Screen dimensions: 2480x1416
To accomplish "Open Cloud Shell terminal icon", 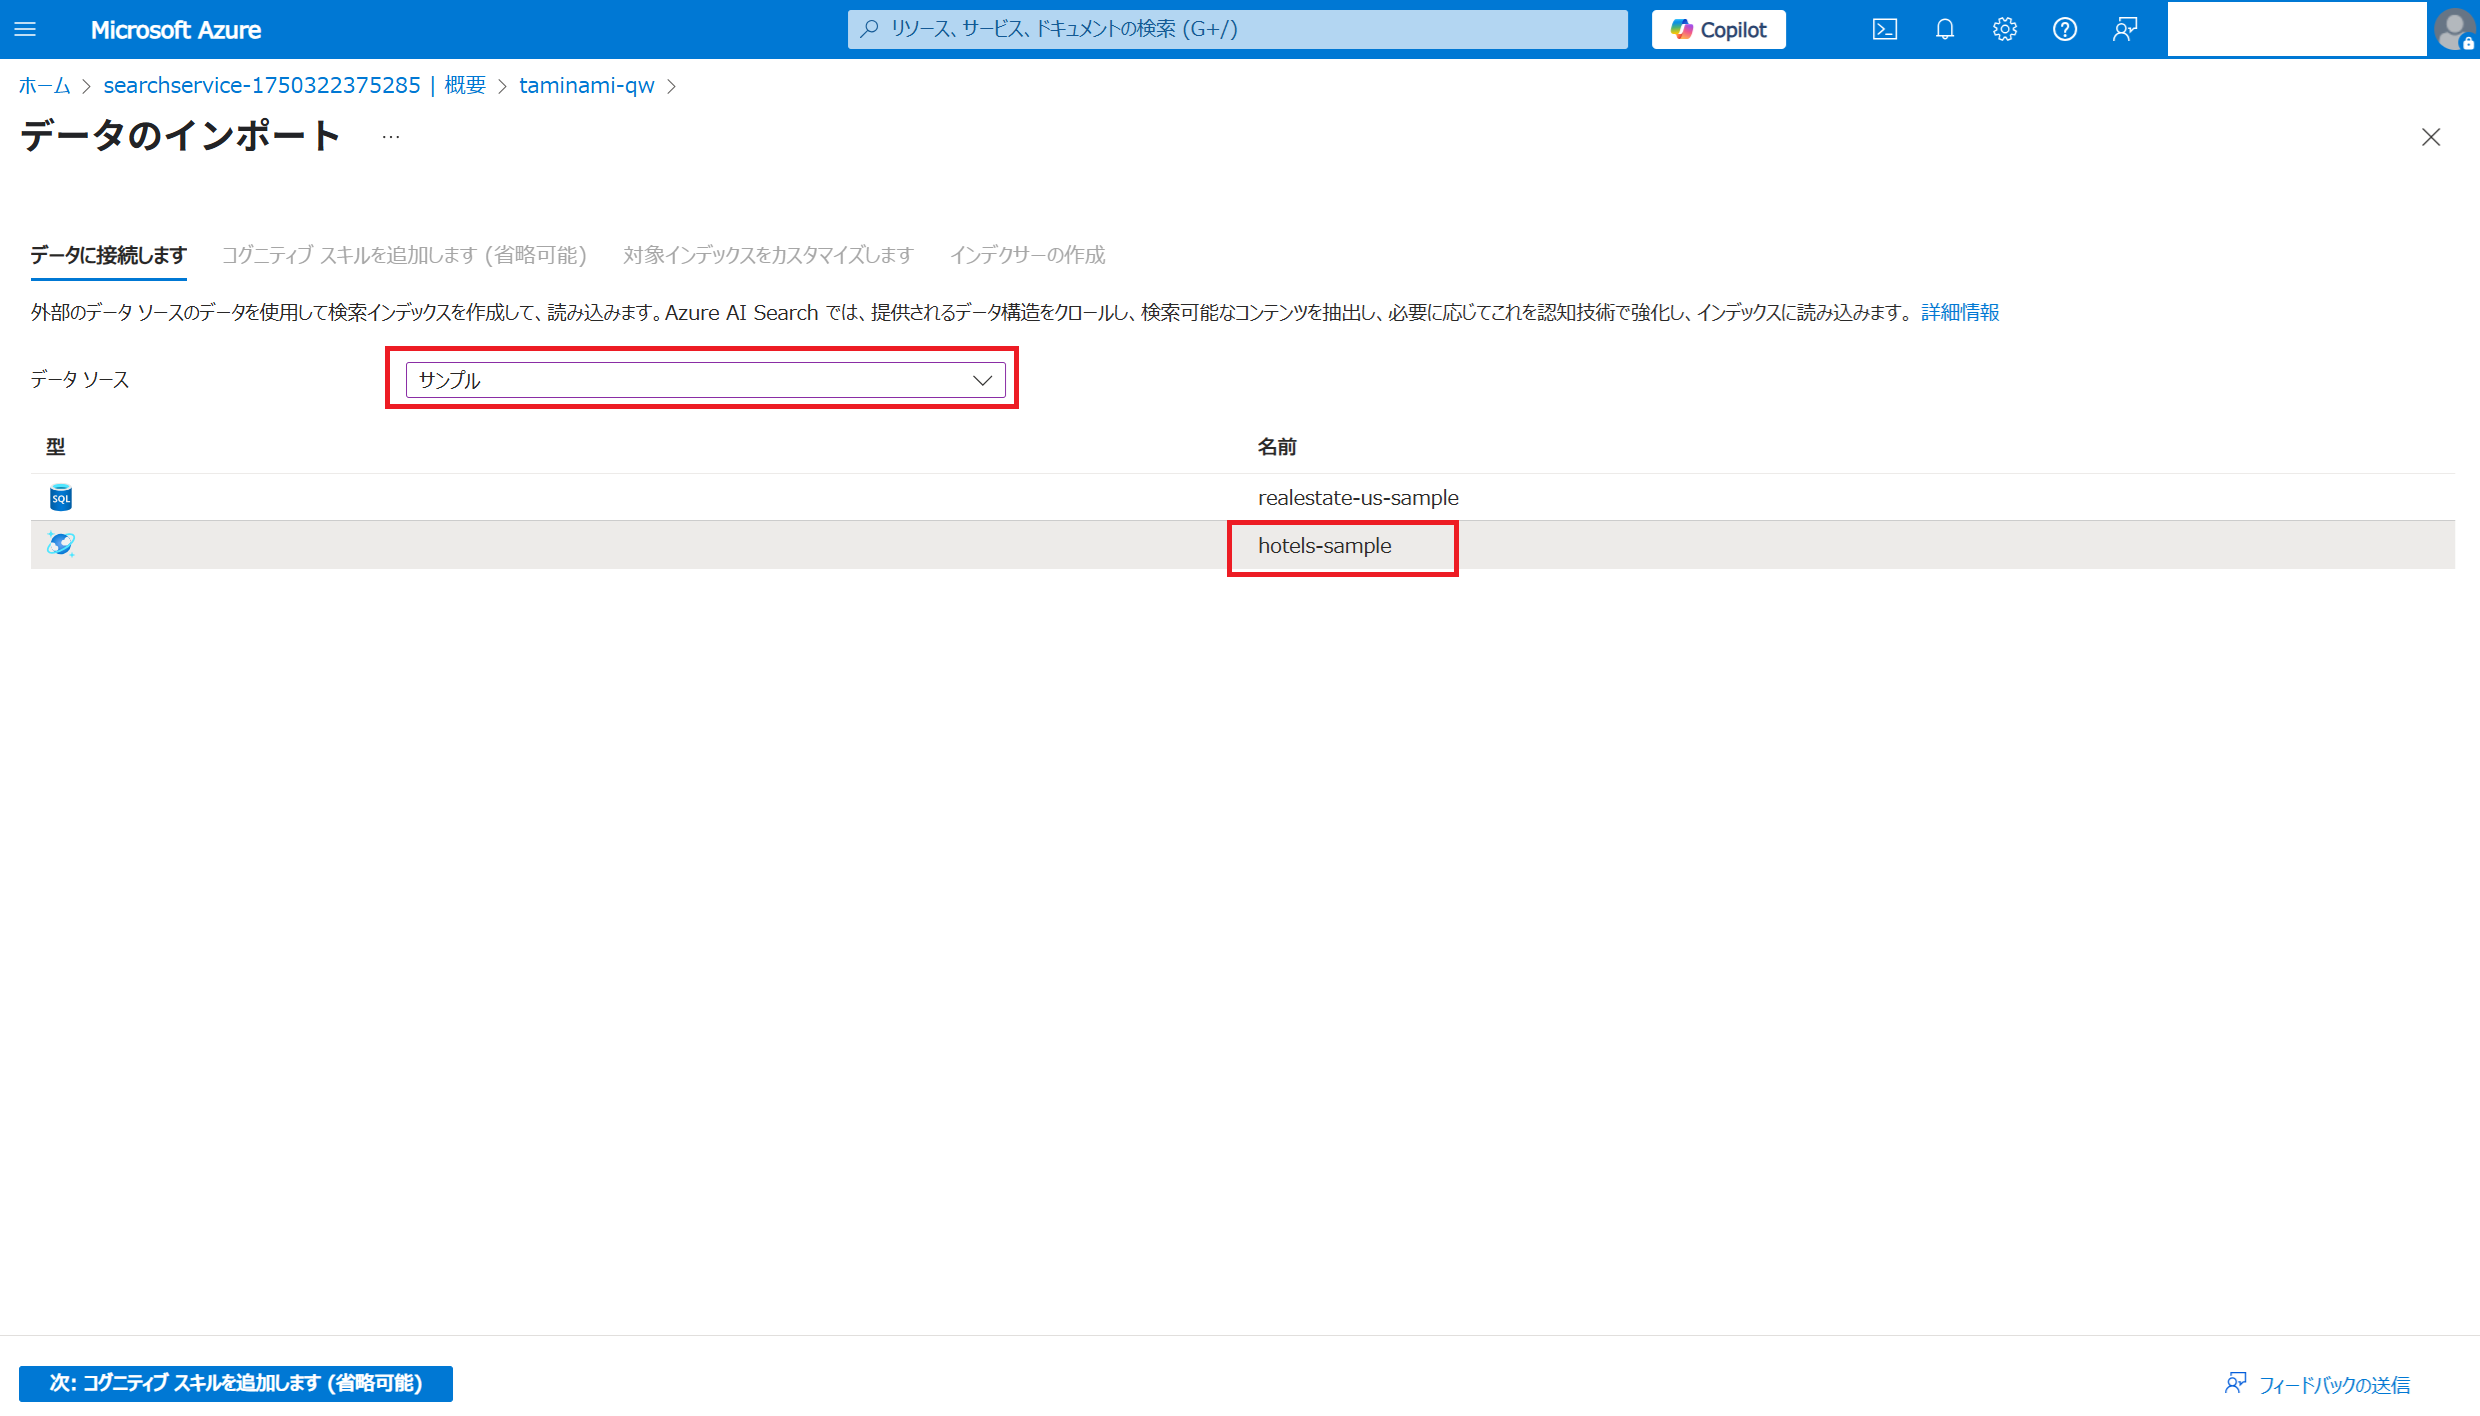I will pyautogui.click(x=1884, y=29).
